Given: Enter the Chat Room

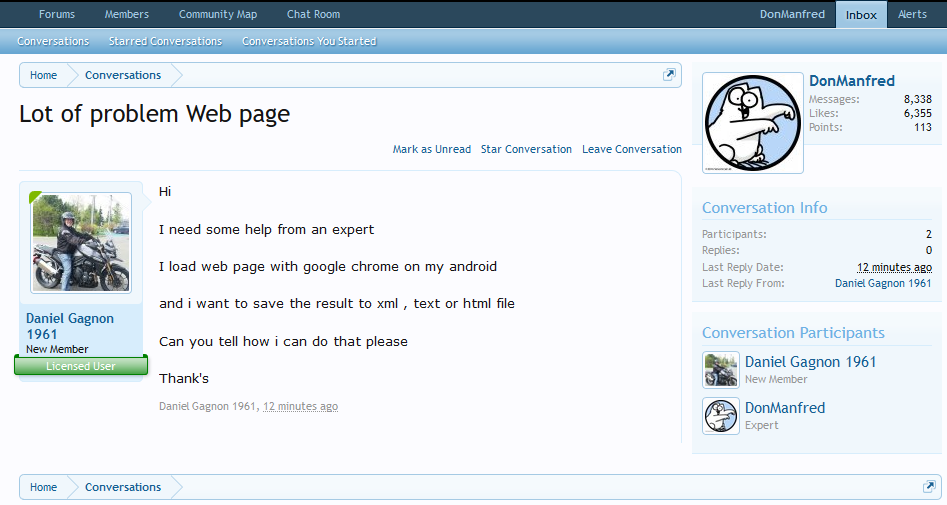Looking at the screenshot, I should pos(313,14).
